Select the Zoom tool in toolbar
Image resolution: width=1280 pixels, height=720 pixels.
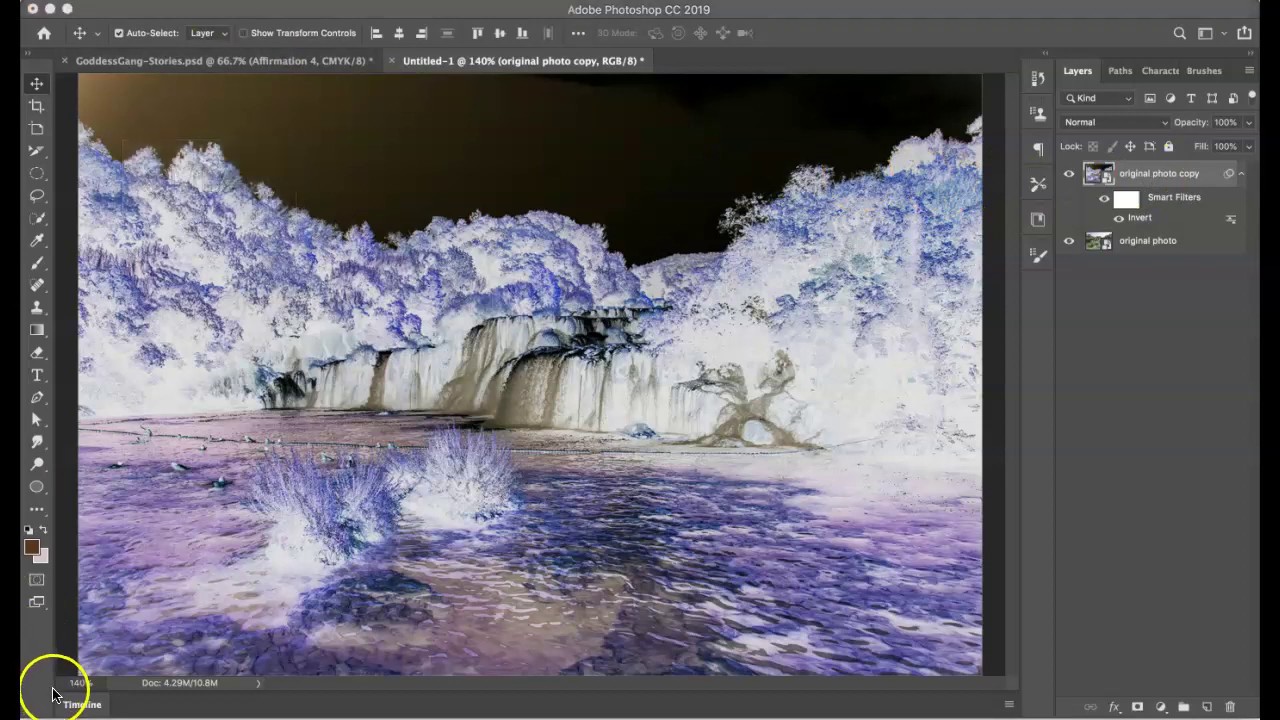tap(37, 465)
